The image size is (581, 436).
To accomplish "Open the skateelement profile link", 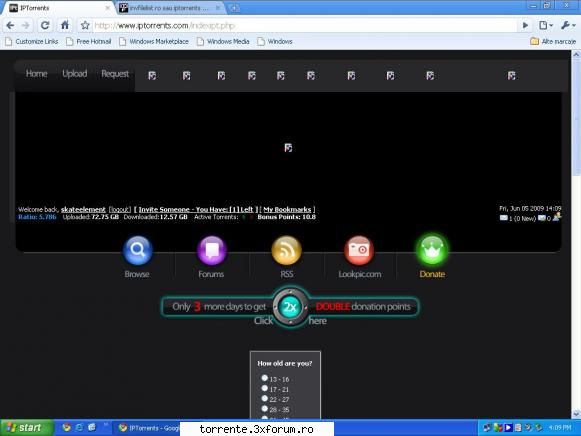I will 83,210.
